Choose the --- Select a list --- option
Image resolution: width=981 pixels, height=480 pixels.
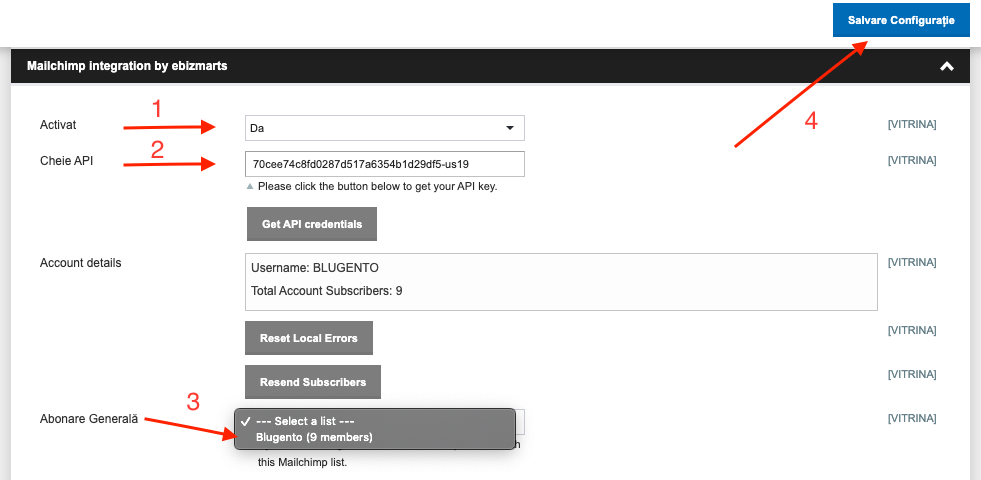(375, 421)
